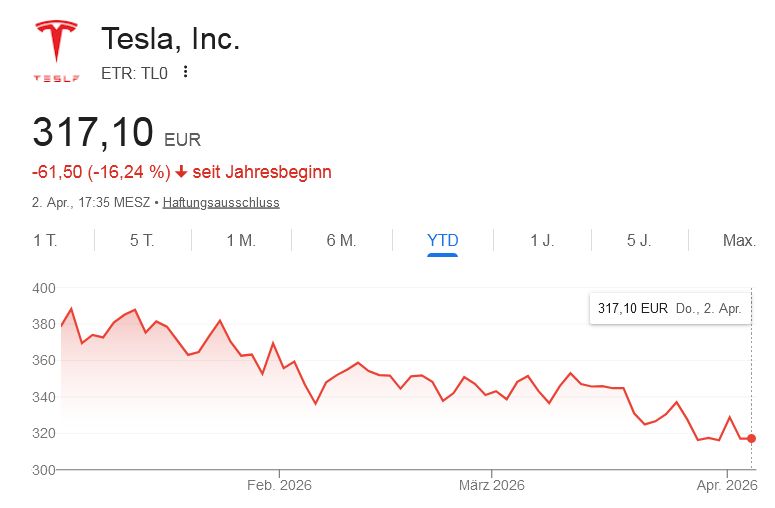
Task: Click the ETR: TL0 ticker label
Action: [x=133, y=72]
